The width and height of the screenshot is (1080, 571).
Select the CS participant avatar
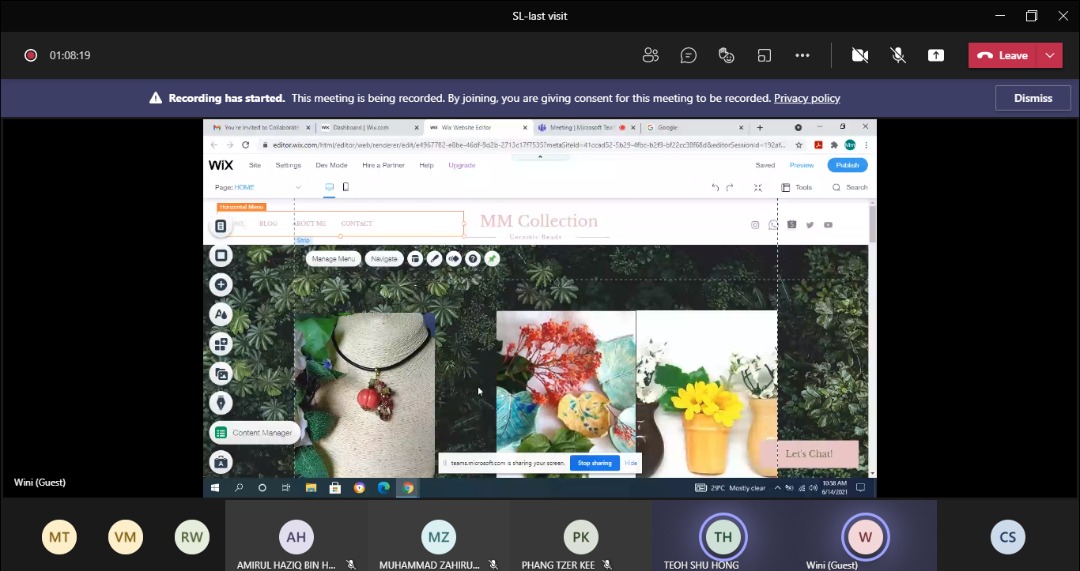(x=1008, y=537)
